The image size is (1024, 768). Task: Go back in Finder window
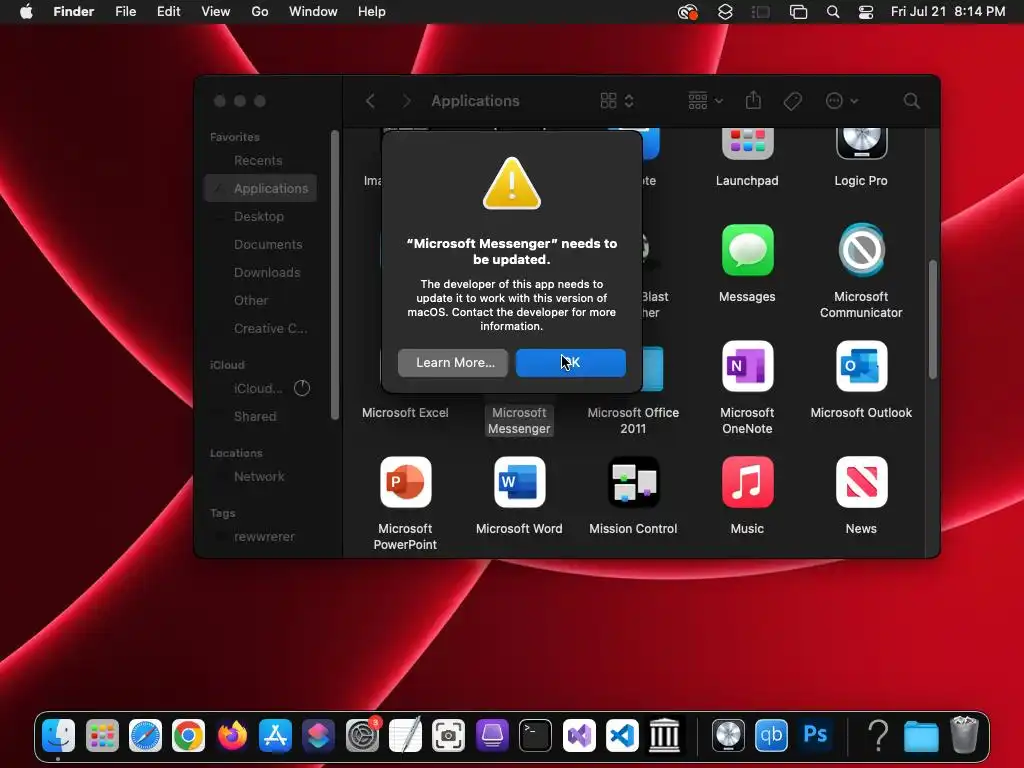tap(370, 101)
